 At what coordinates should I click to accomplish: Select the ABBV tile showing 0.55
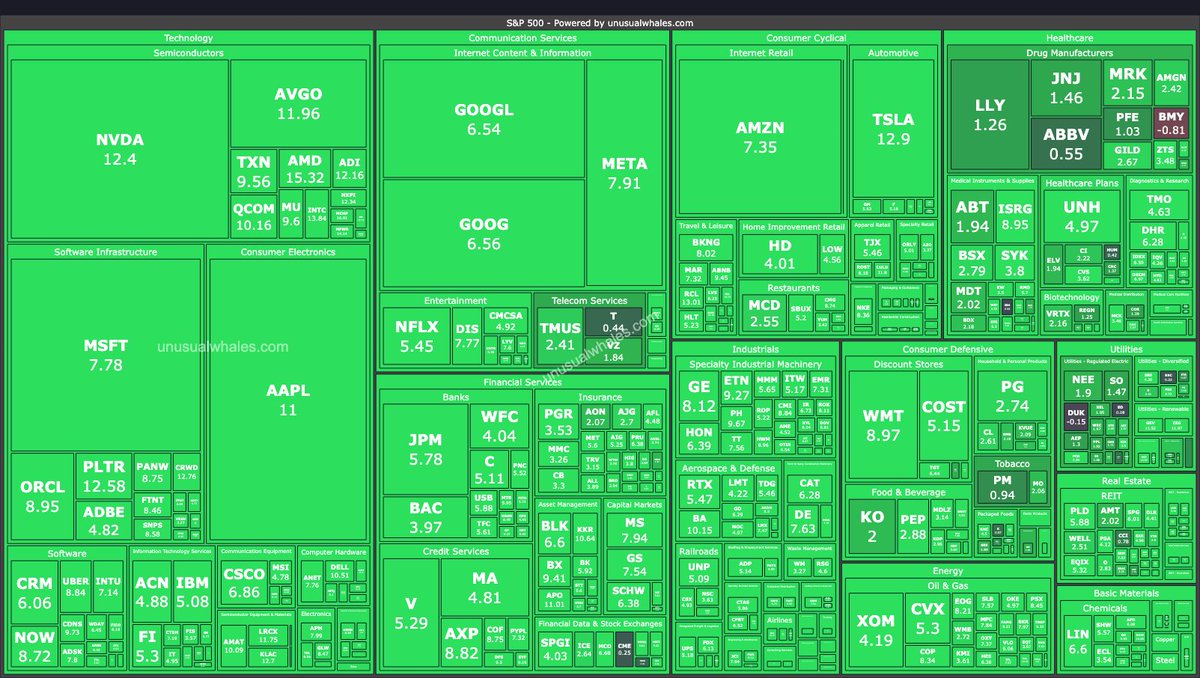(1066, 145)
